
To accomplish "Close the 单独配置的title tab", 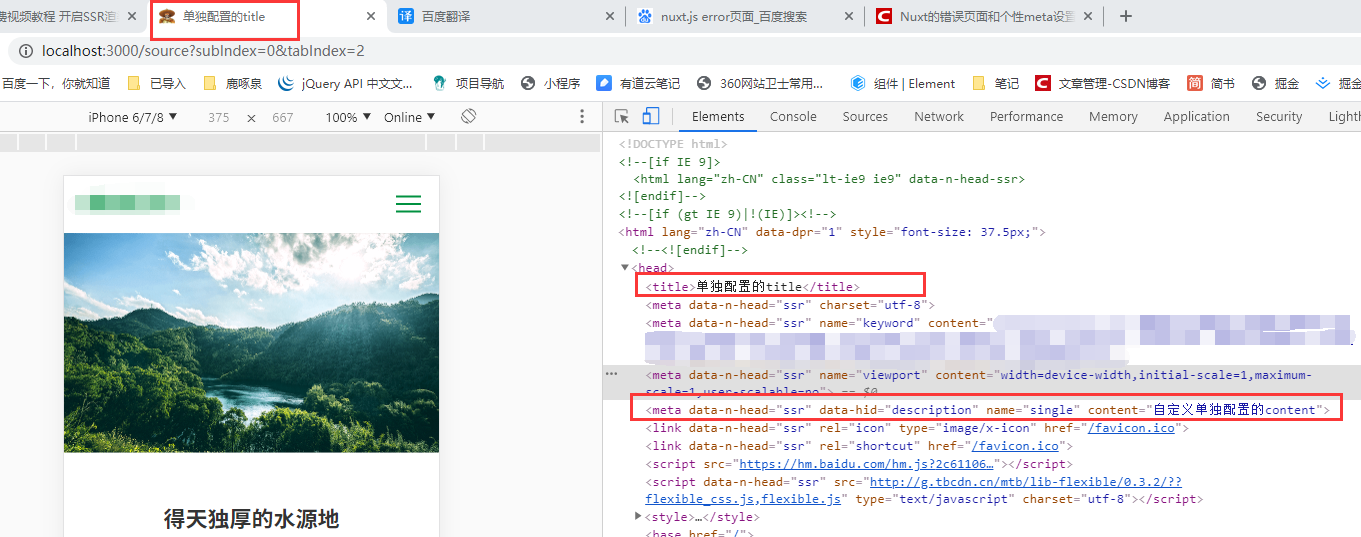I will [x=371, y=17].
